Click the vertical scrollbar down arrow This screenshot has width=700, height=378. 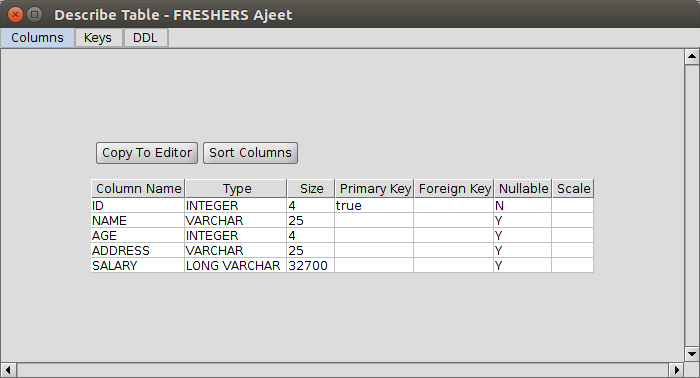[692, 354]
